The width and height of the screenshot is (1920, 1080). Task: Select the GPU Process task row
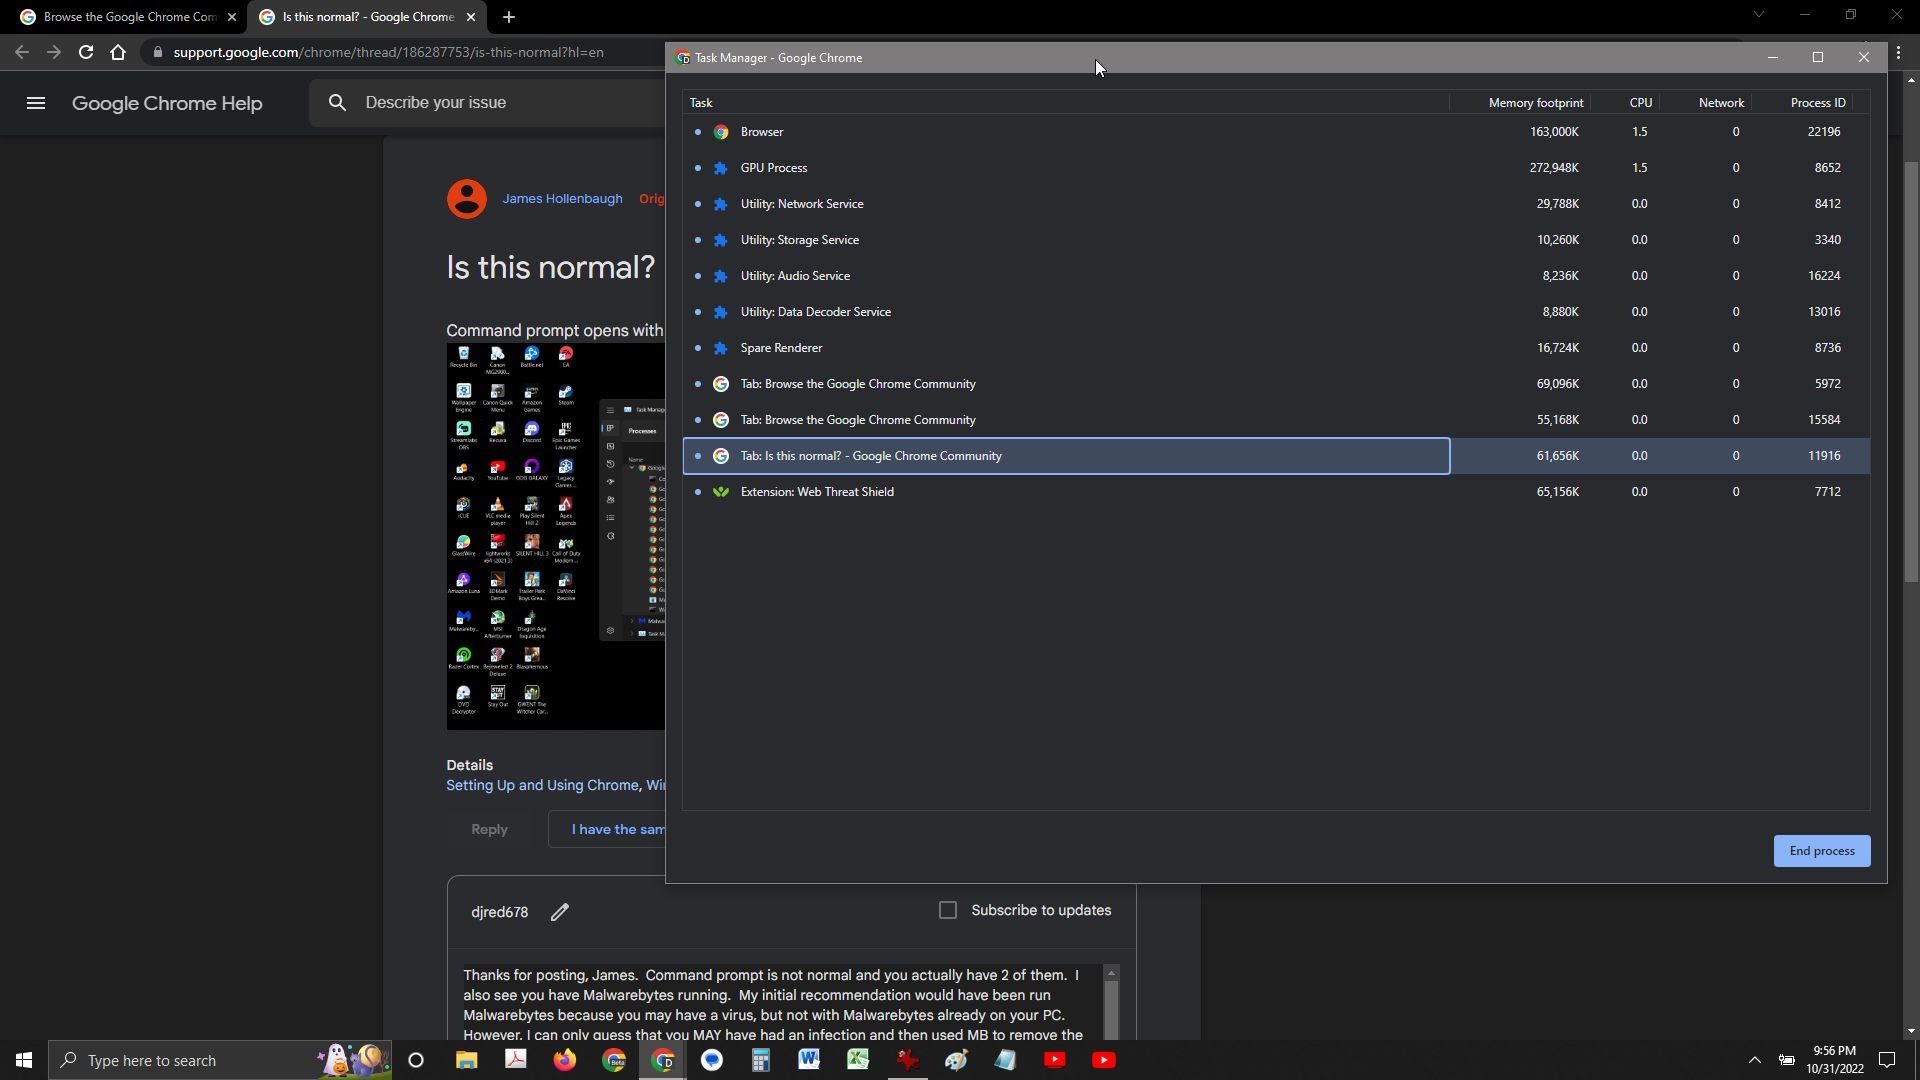click(x=1276, y=168)
